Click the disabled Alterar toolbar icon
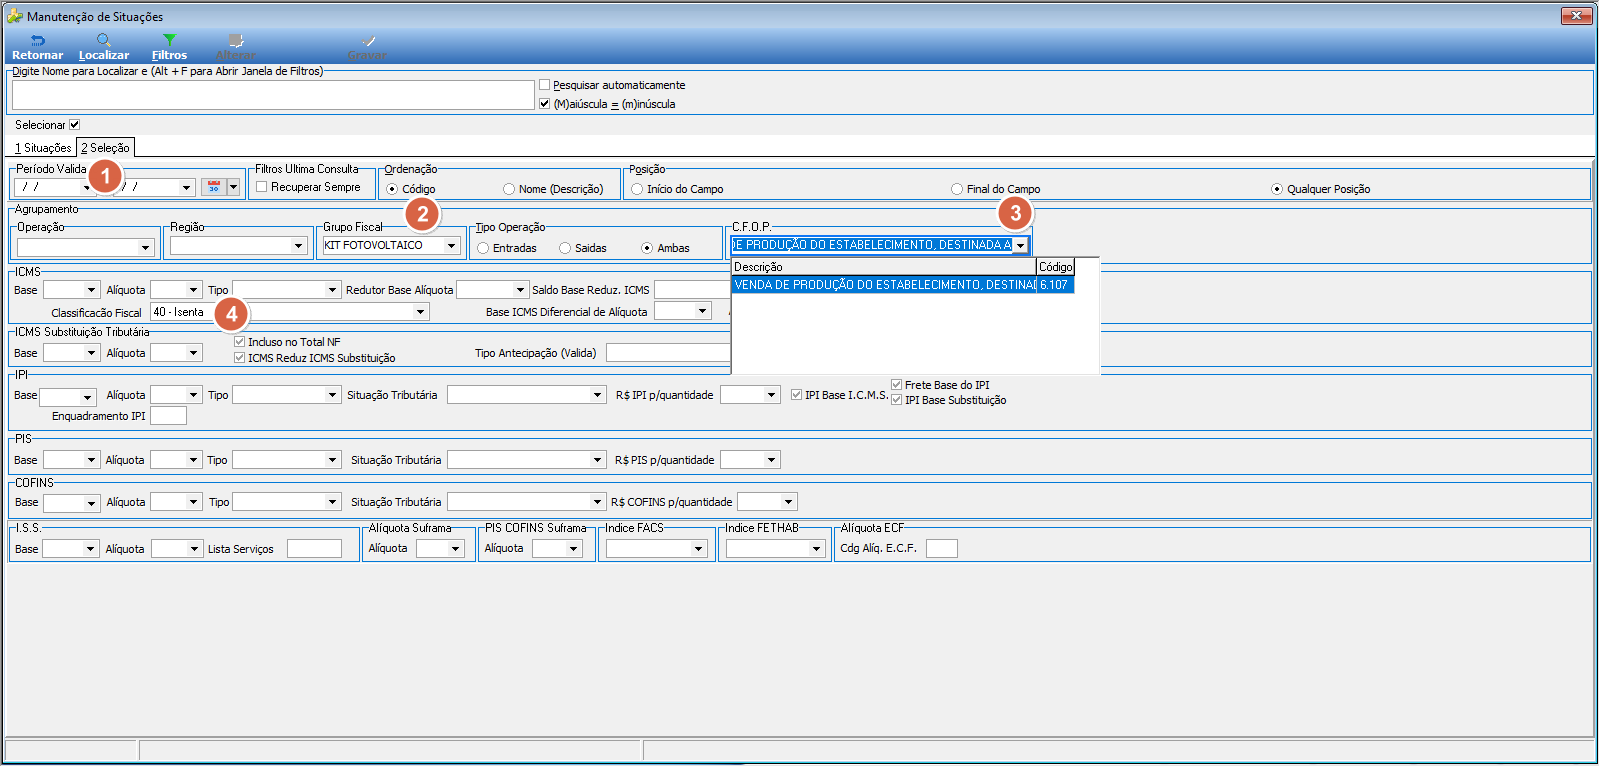 click(236, 41)
